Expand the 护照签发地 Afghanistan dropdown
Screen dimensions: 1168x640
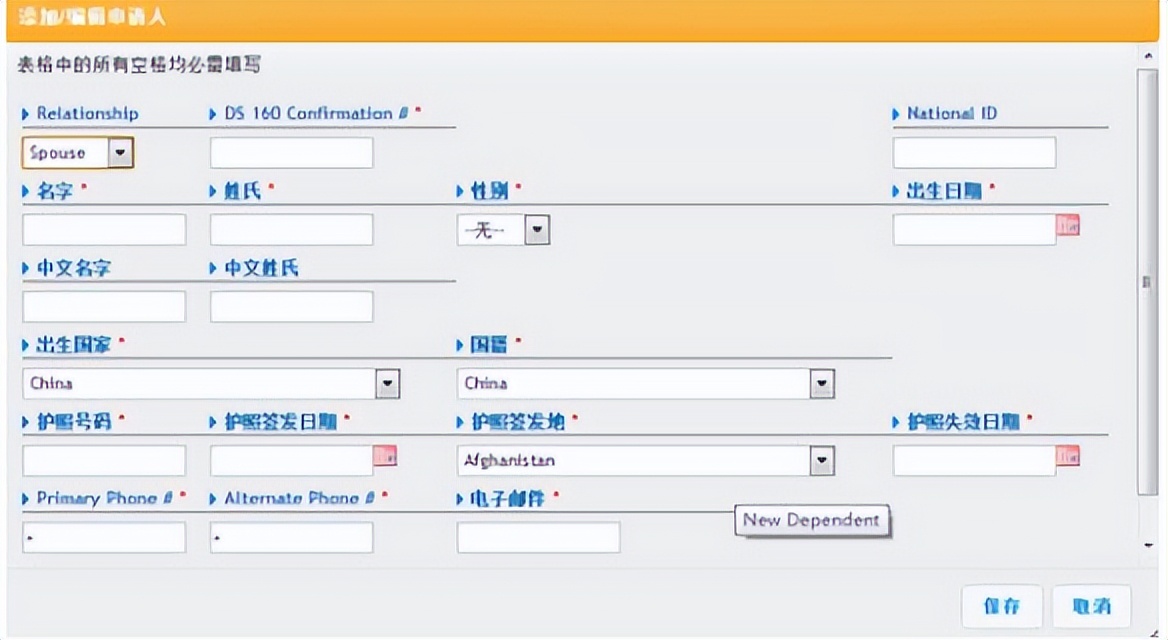pos(821,460)
